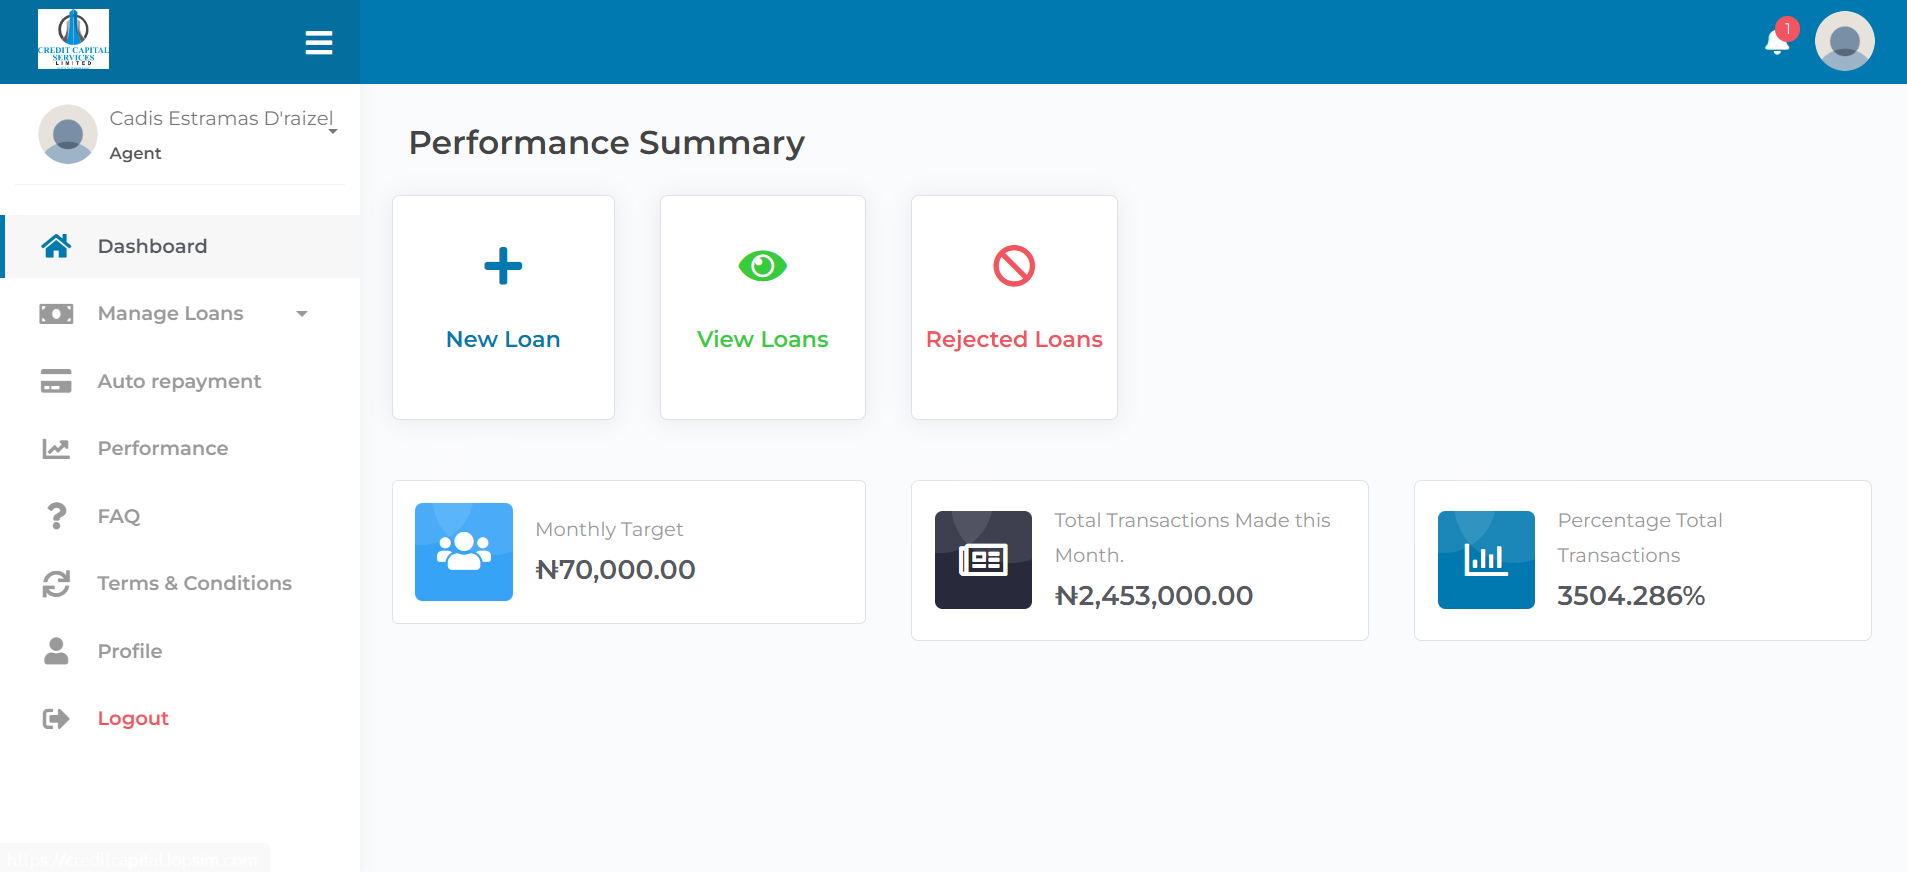
Task: Click the Total Transactions newspaper icon
Action: 983,560
